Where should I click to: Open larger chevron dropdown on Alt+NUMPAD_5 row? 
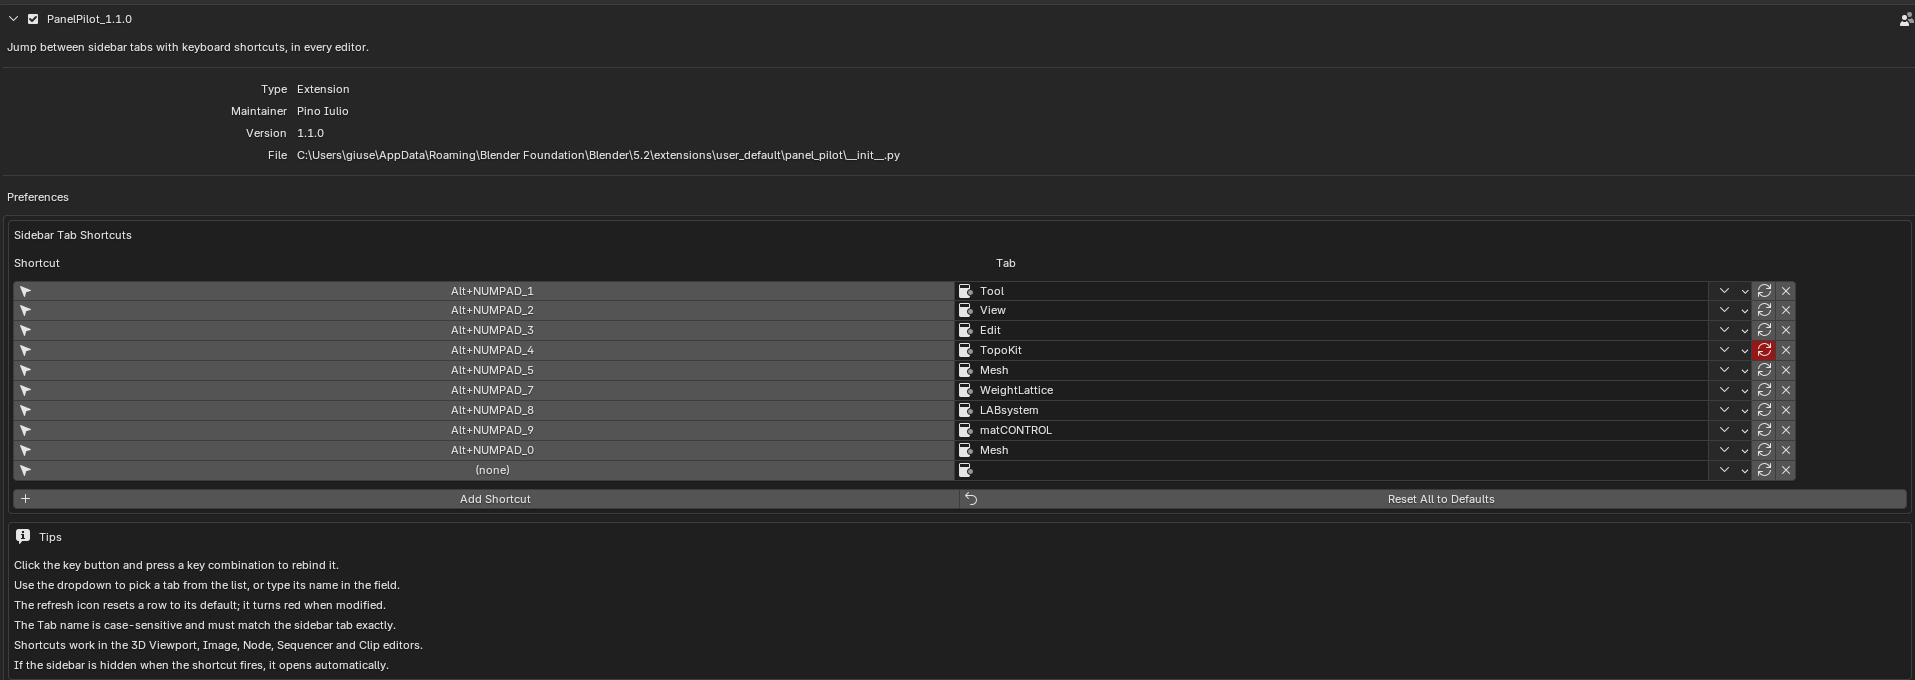[x=1724, y=370]
